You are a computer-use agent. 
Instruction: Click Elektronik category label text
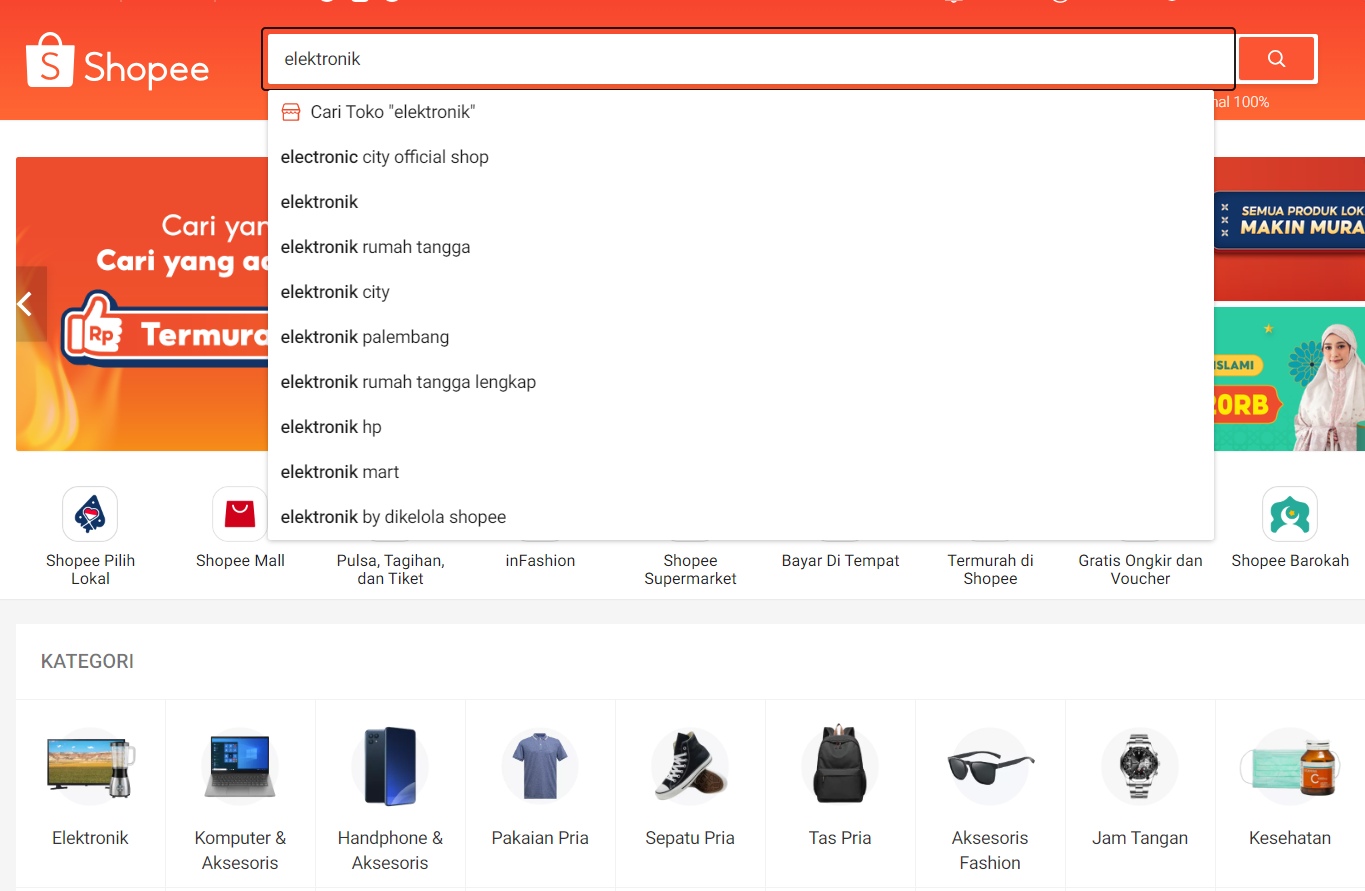coord(90,838)
